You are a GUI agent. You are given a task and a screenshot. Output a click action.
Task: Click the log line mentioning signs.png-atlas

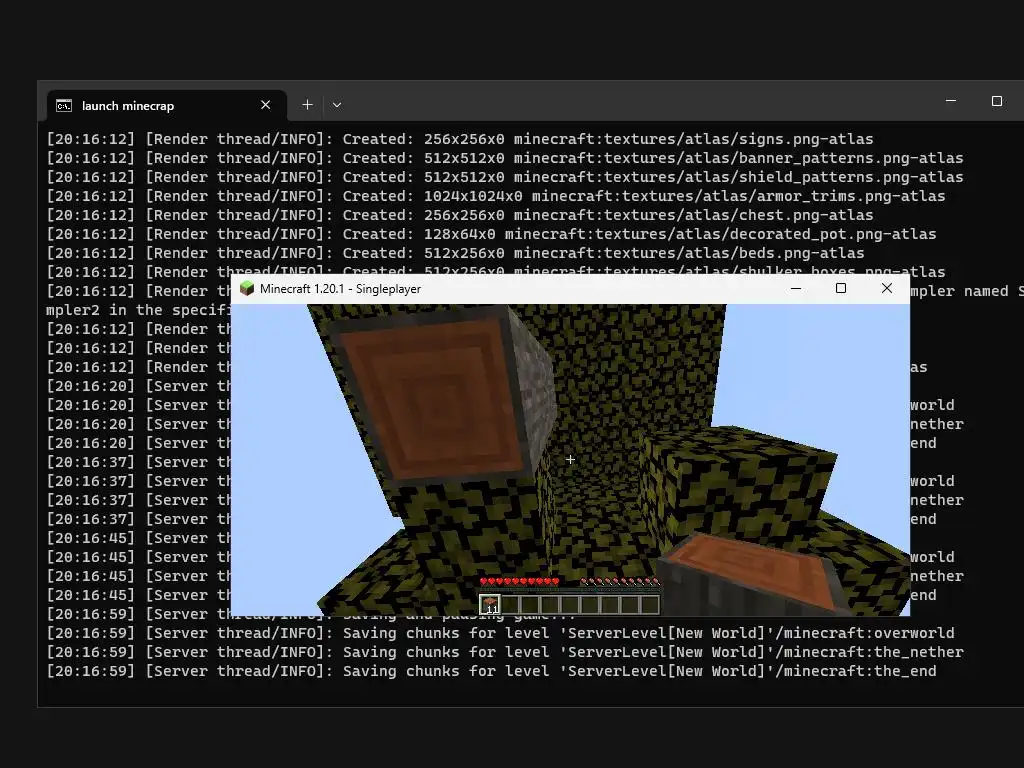point(460,139)
